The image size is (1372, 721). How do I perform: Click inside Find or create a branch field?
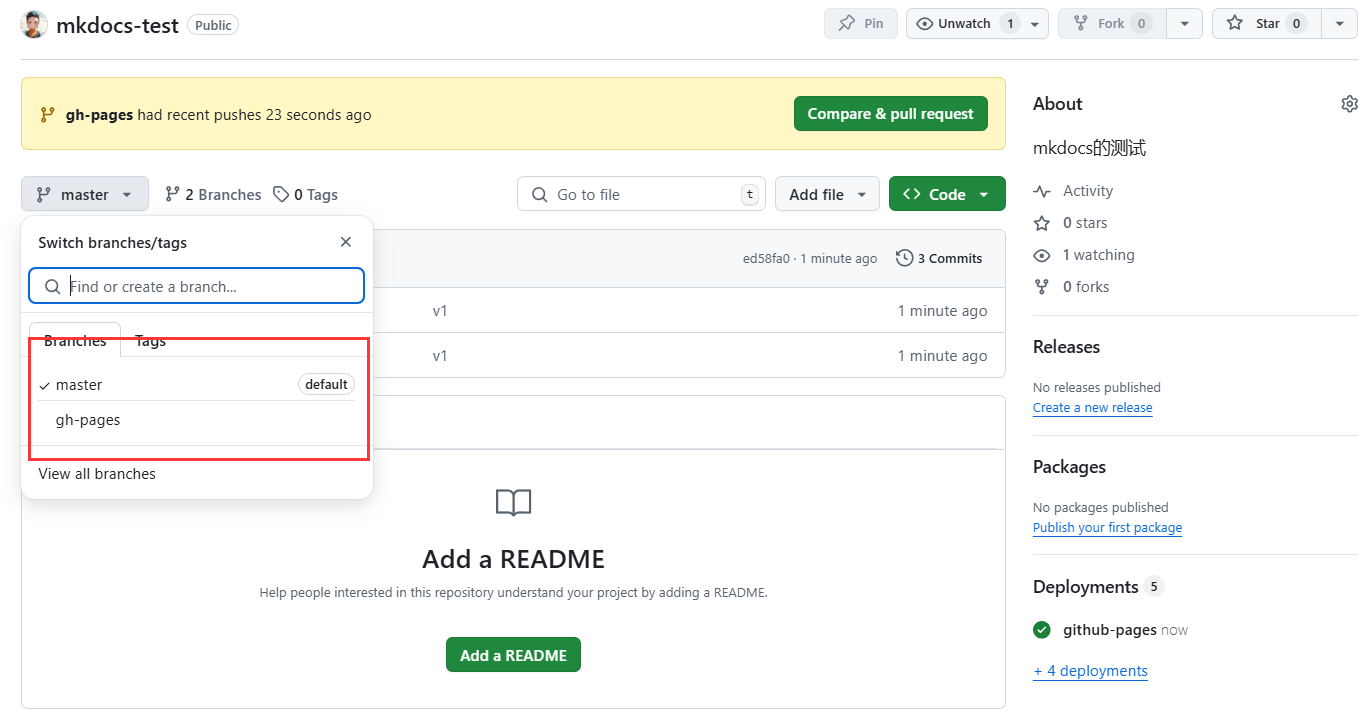pos(197,286)
